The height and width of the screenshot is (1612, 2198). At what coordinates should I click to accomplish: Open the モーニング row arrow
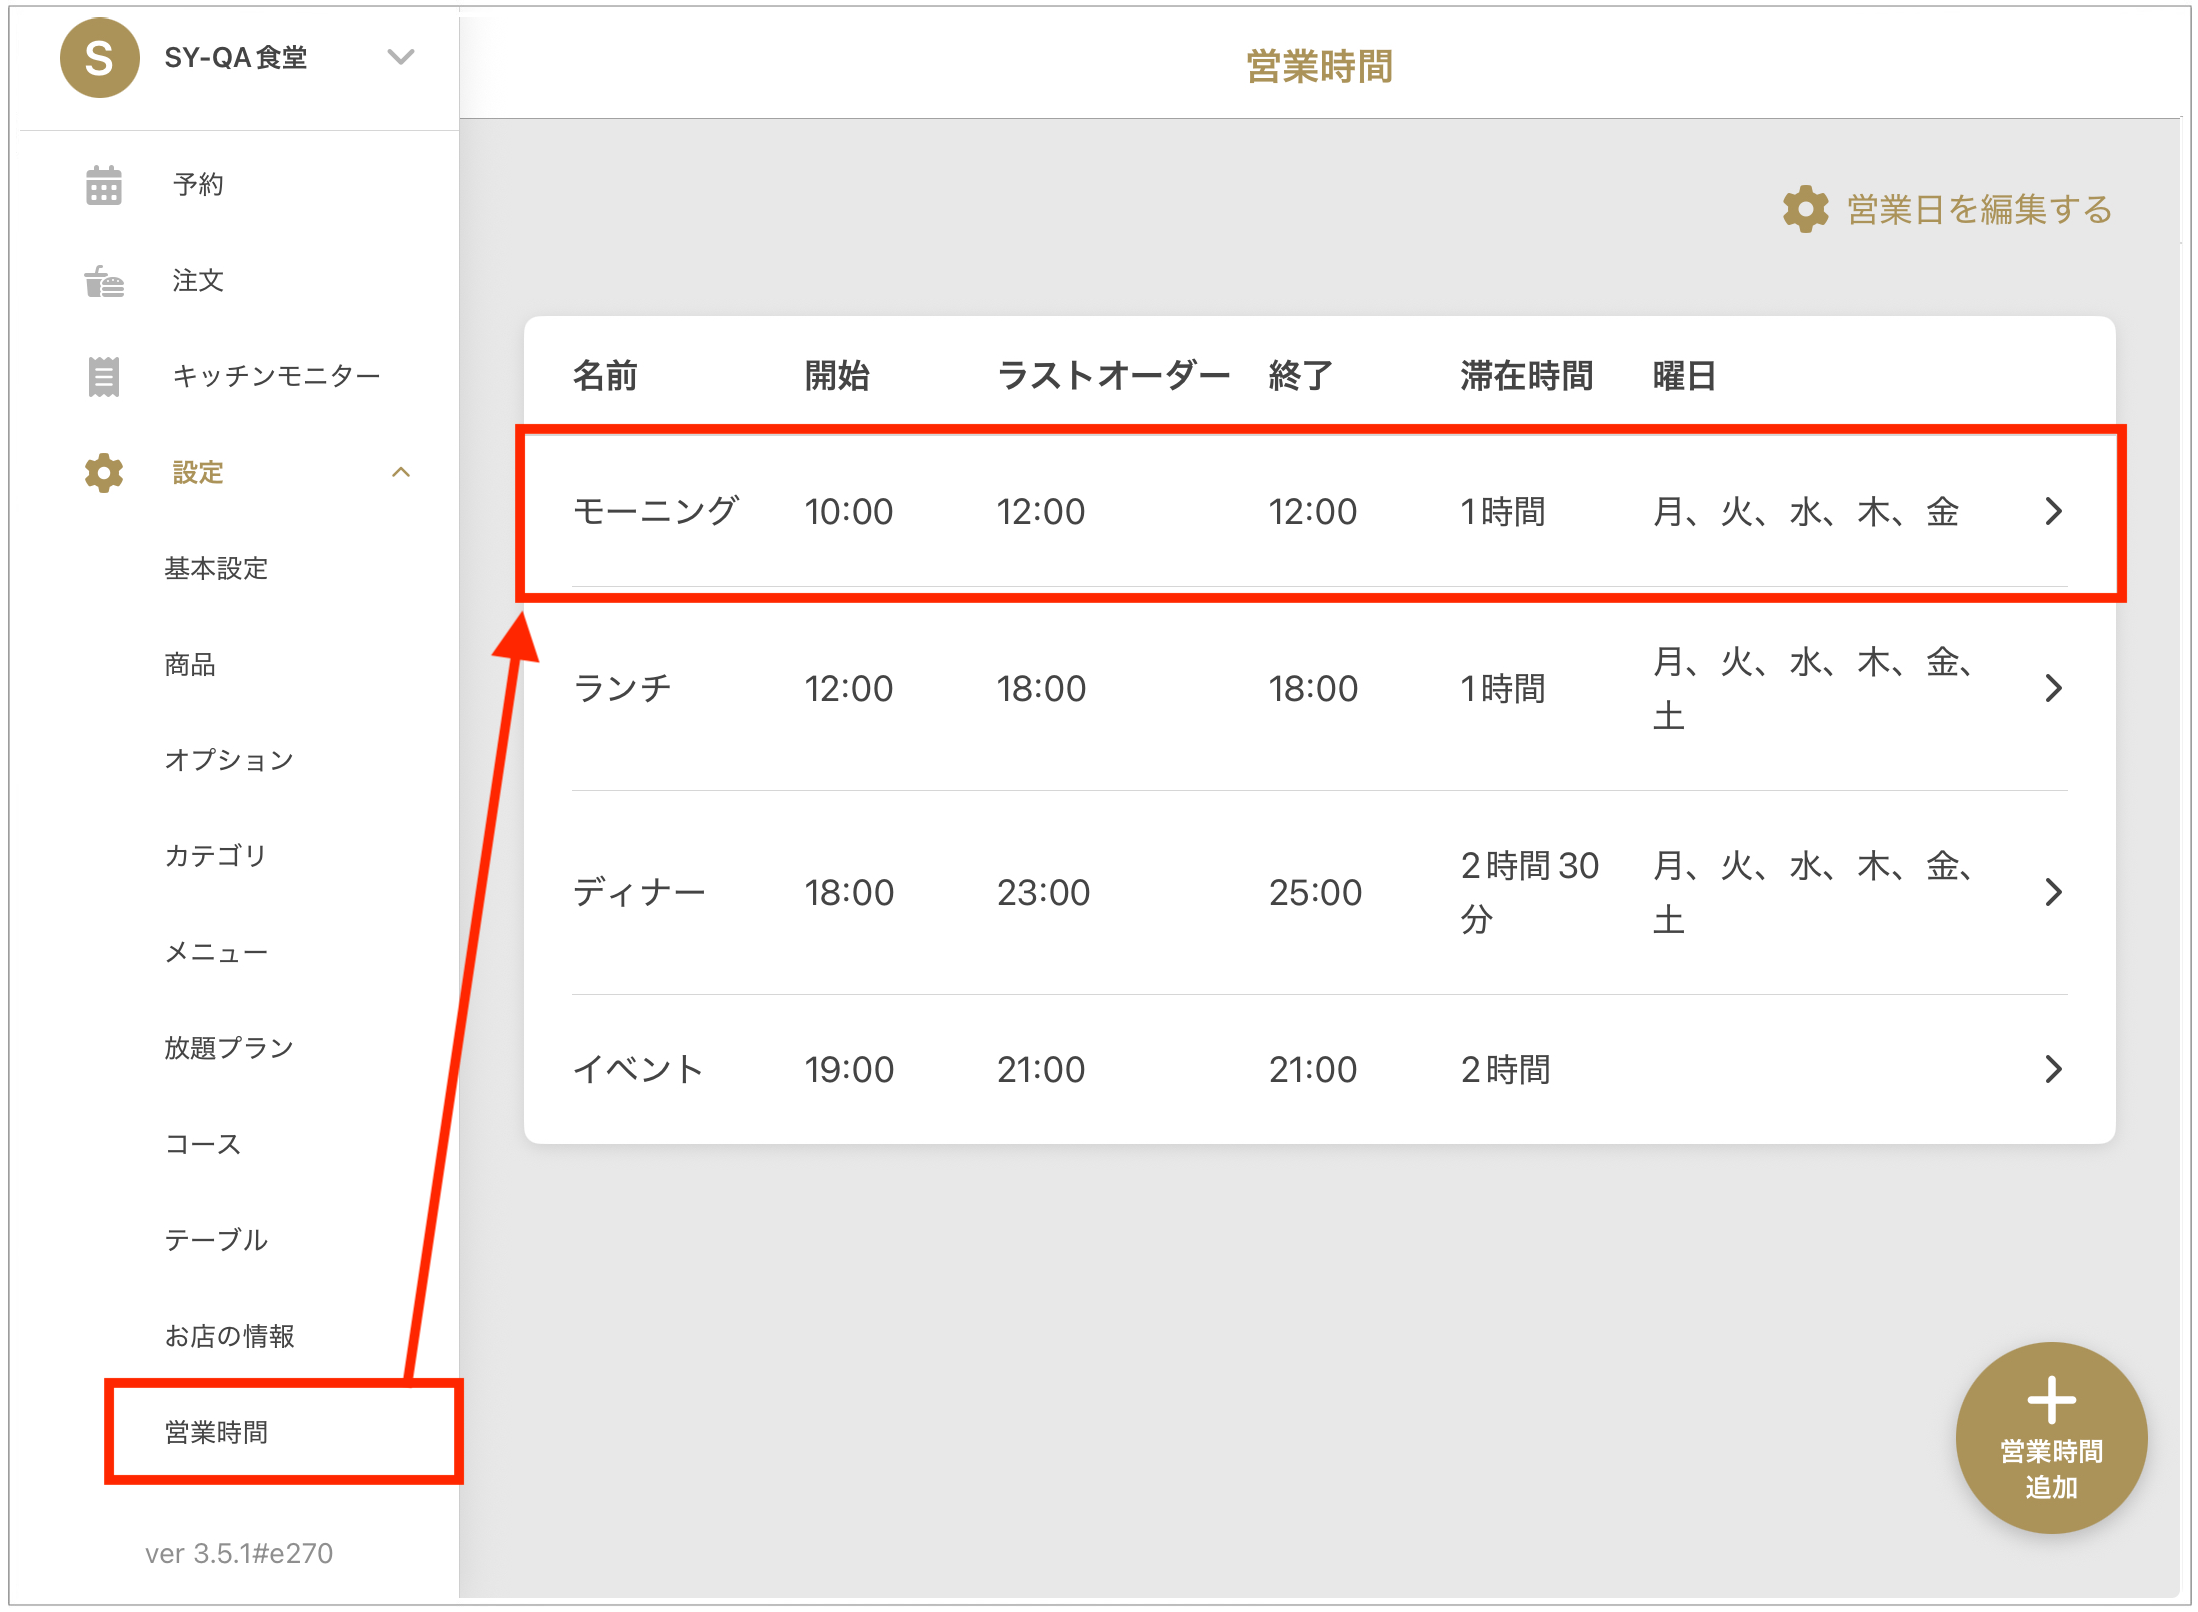point(2053,511)
